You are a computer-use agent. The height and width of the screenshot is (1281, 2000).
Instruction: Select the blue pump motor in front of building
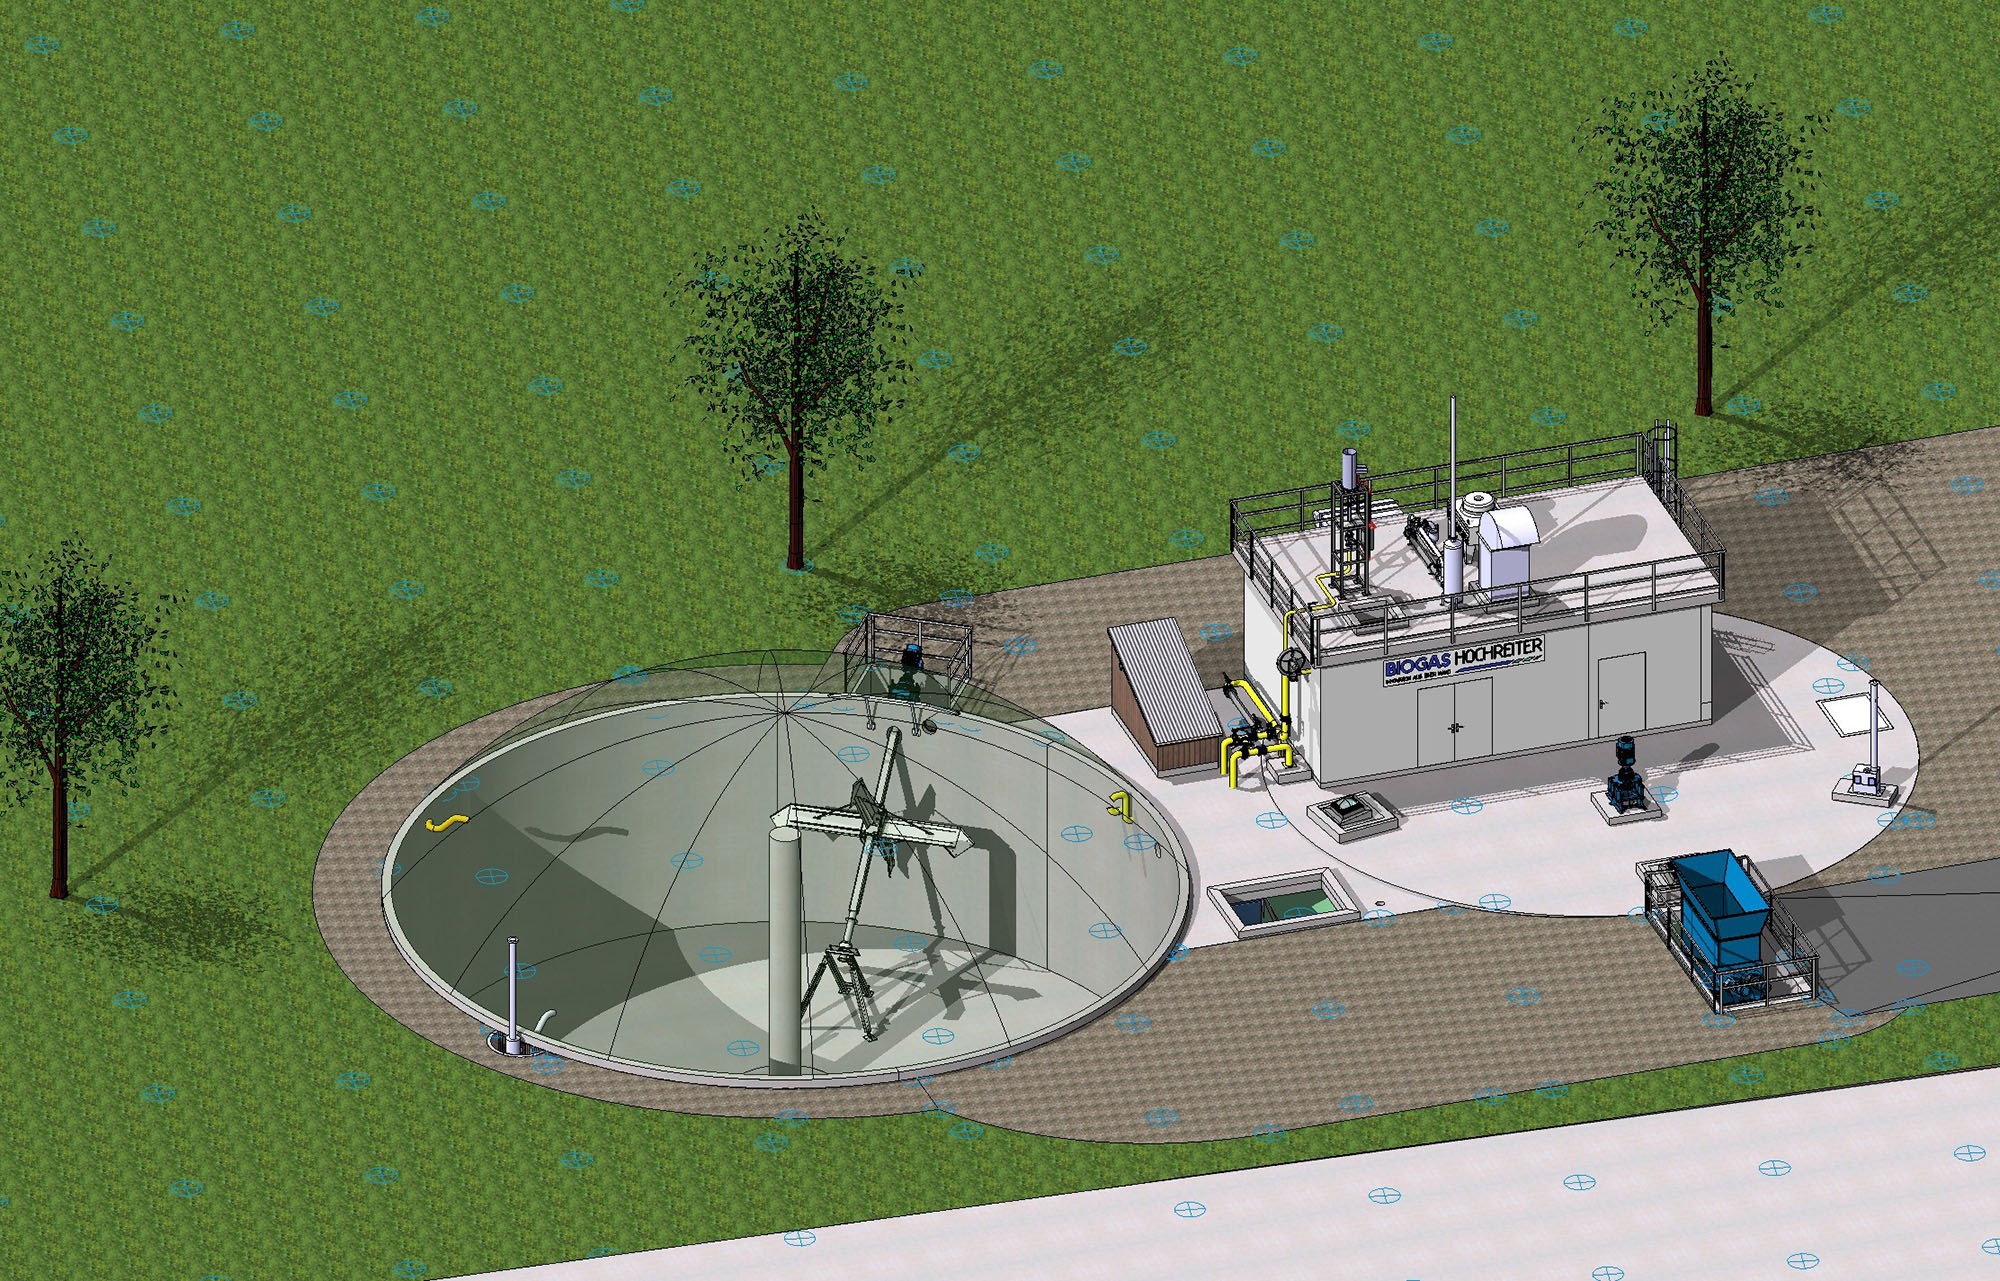(x=1625, y=774)
